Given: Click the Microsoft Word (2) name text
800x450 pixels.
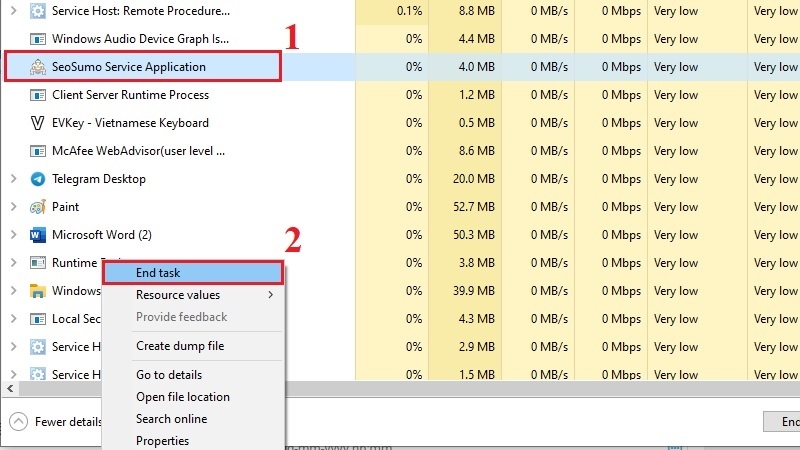Looking at the screenshot, I should click(102, 235).
